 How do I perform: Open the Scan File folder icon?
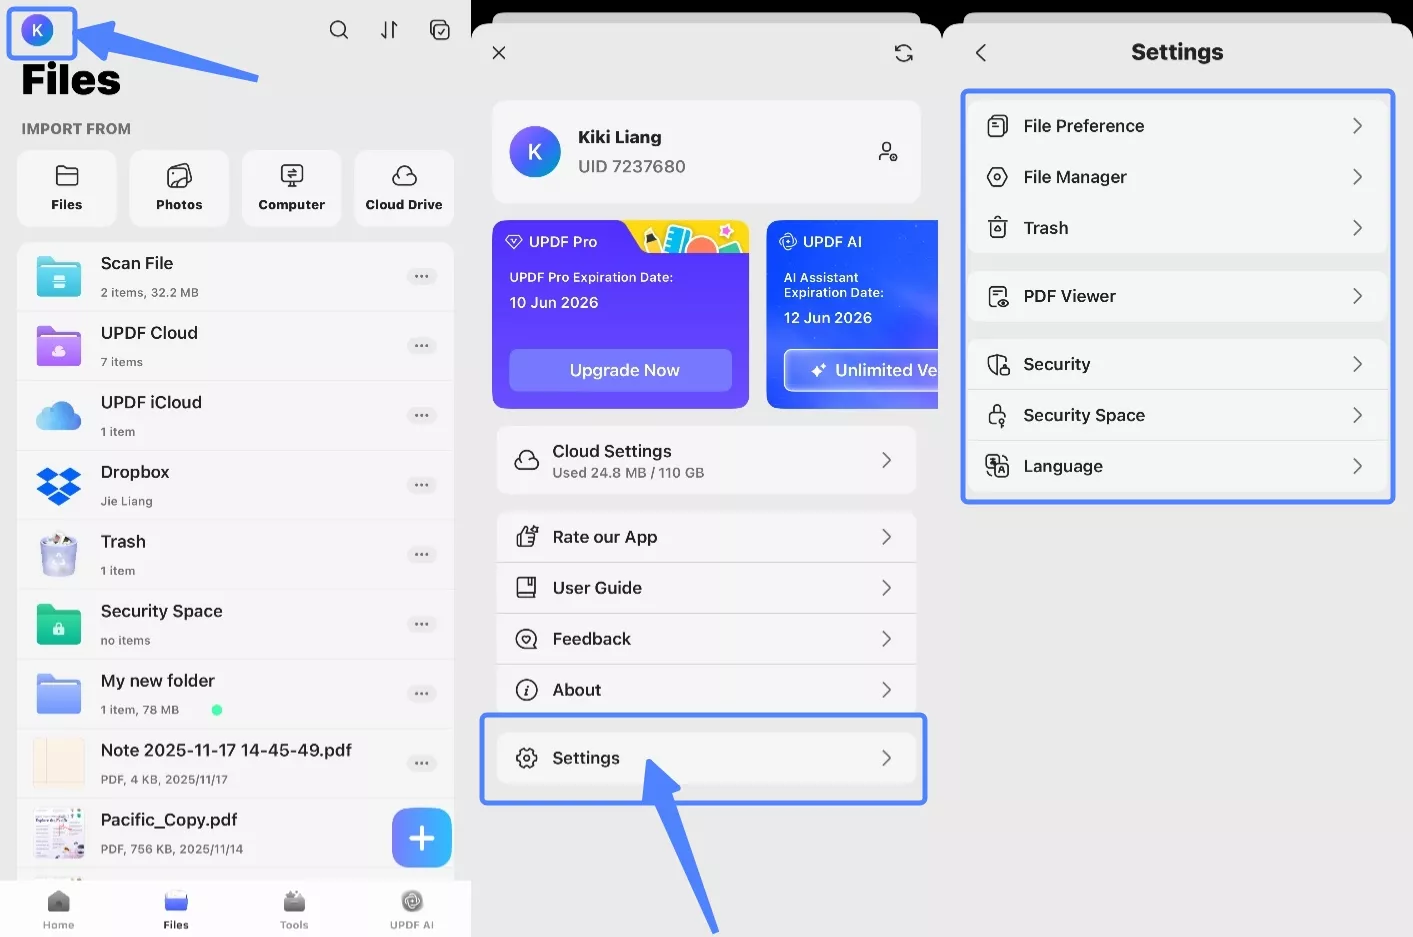[59, 277]
